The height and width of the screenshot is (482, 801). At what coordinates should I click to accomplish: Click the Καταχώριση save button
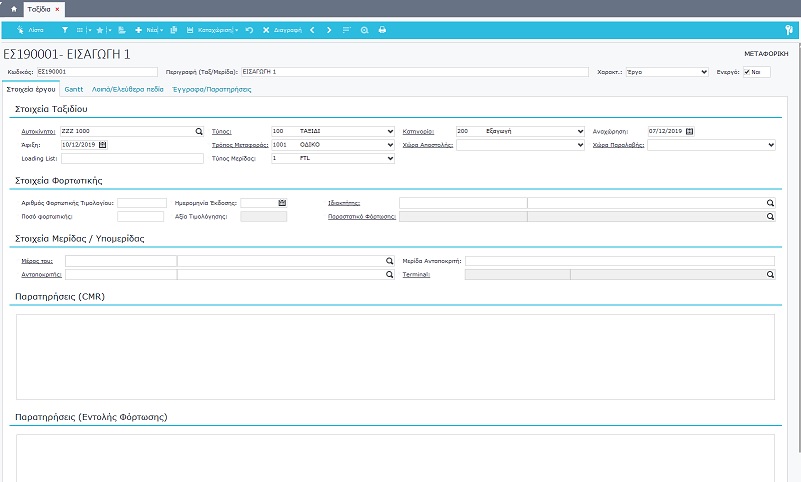(214, 31)
